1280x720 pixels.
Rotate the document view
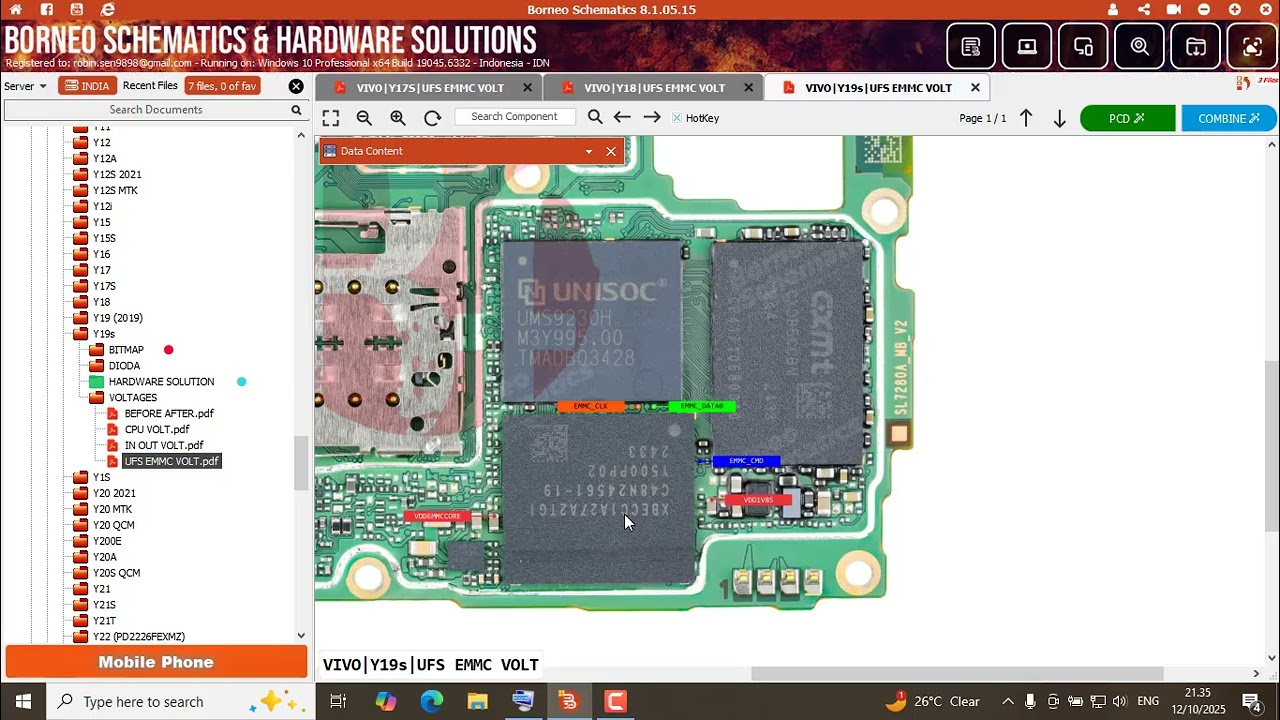(x=432, y=118)
